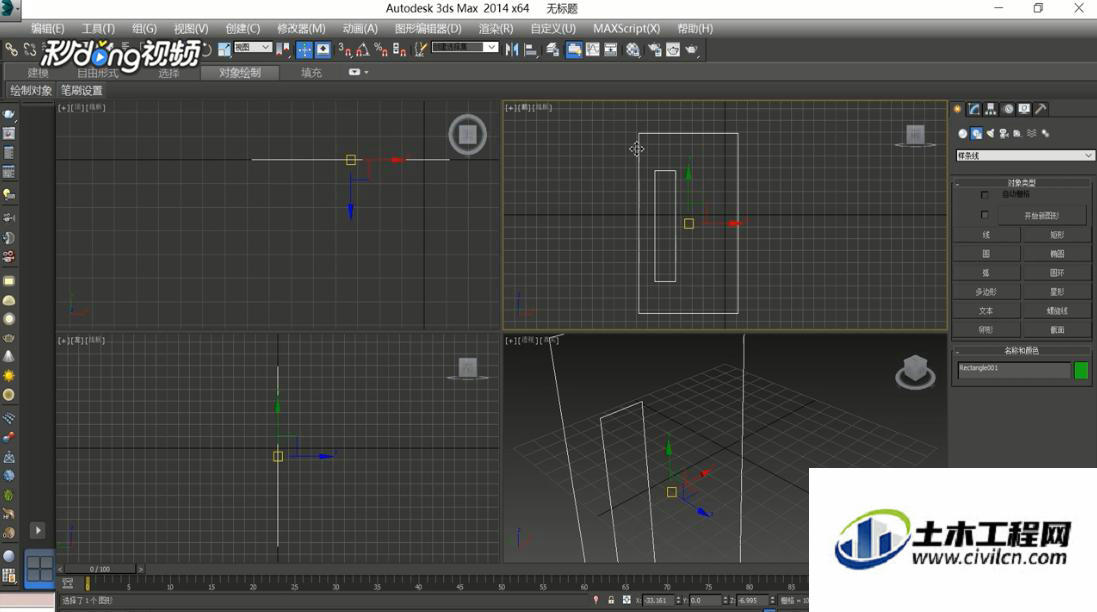The height and width of the screenshot is (612, 1097).
Task: Select the Cameras category icon
Action: 1004,133
